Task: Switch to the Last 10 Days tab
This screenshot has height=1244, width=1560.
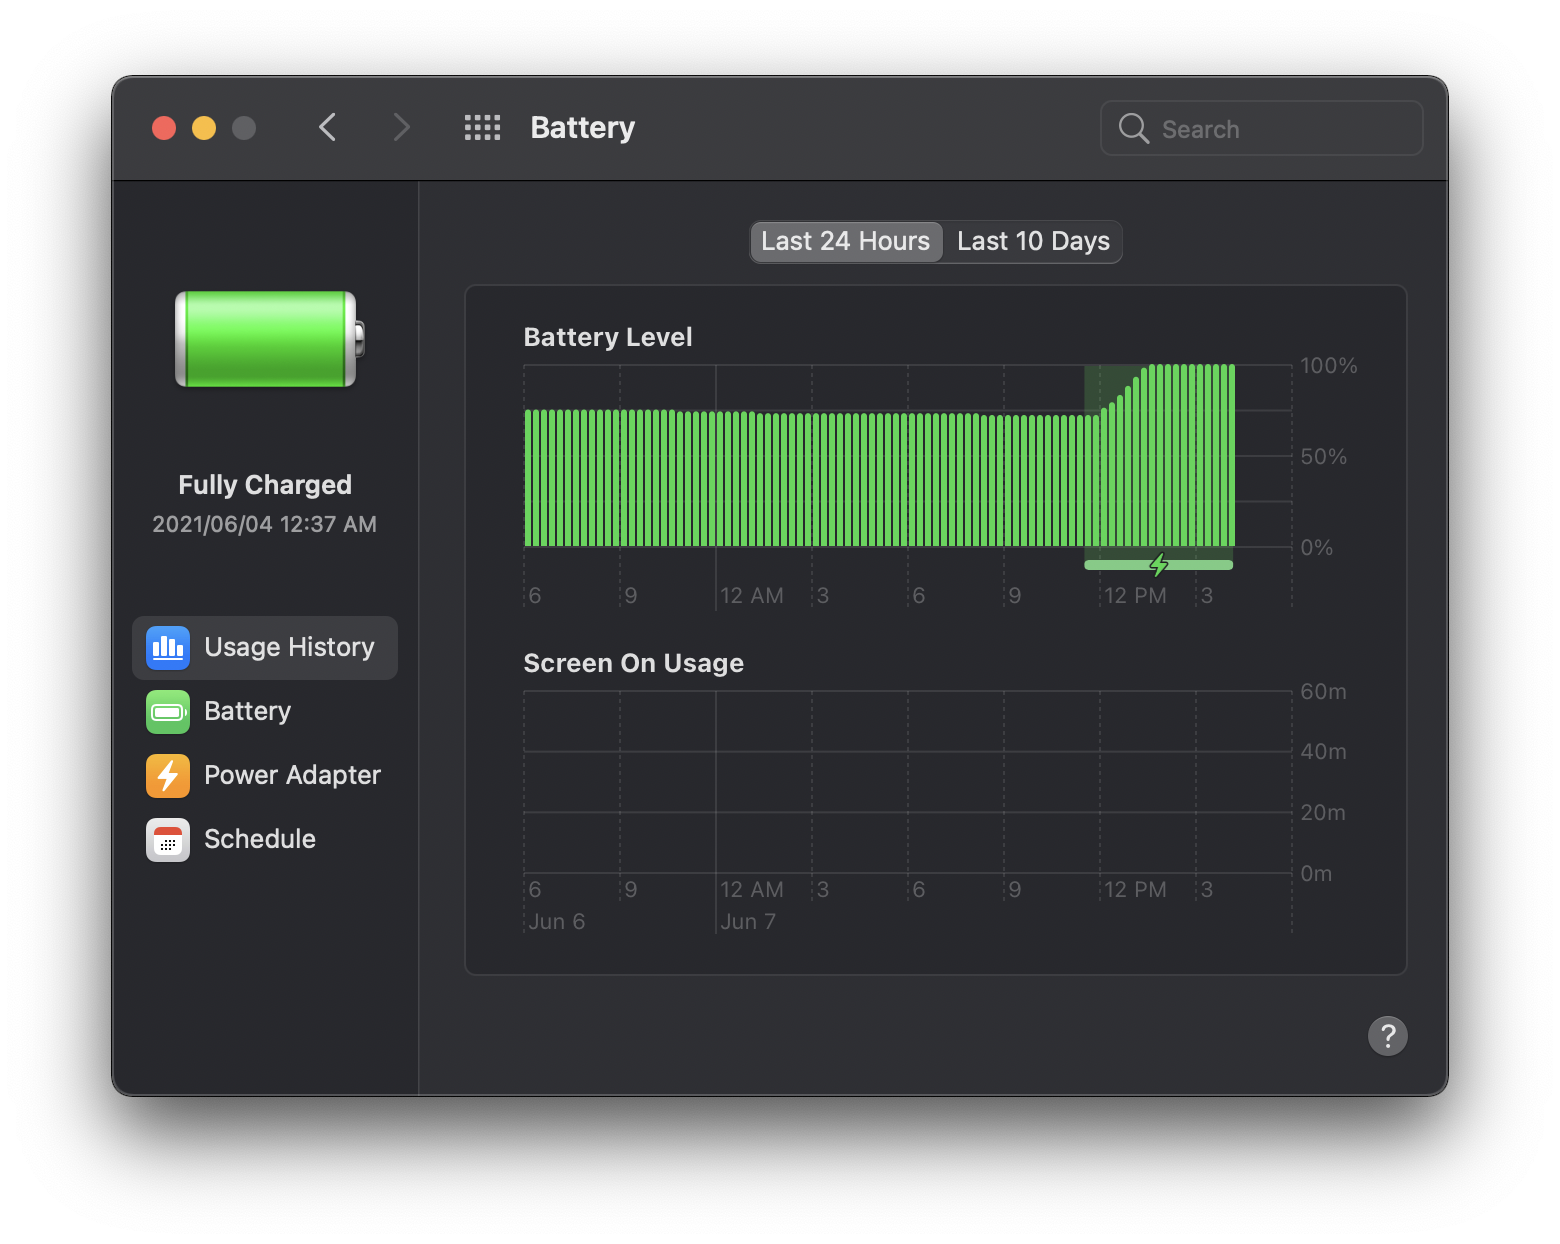Action: 1033,242
